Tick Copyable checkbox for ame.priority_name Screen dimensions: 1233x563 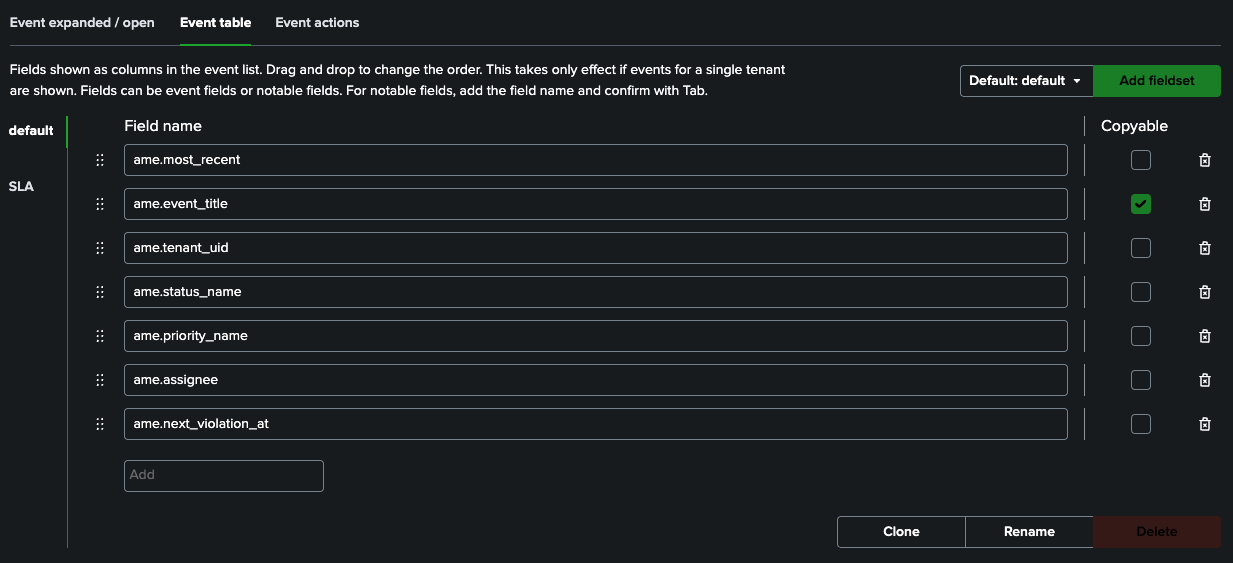pos(1141,336)
